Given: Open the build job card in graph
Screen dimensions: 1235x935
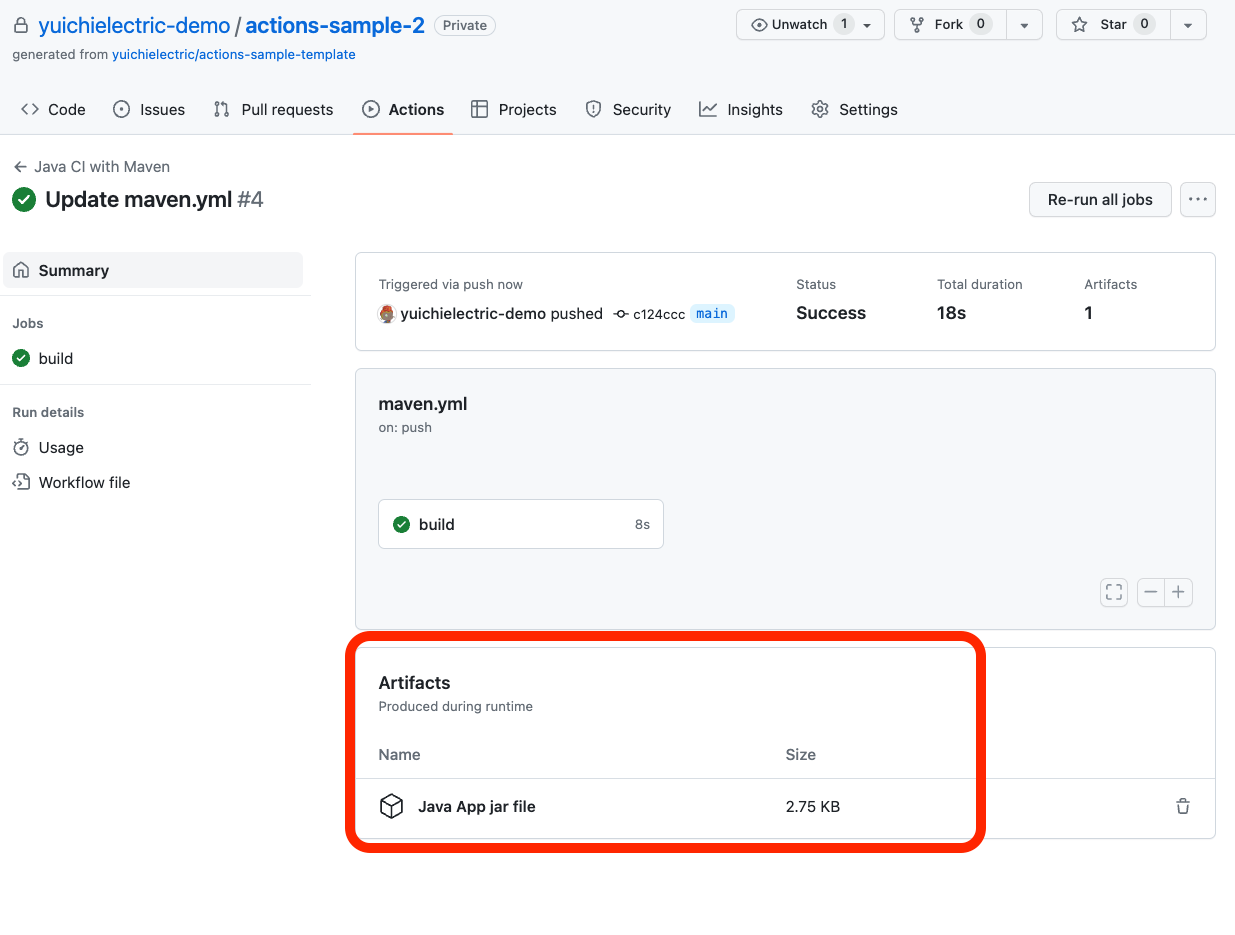Looking at the screenshot, I should tap(521, 524).
